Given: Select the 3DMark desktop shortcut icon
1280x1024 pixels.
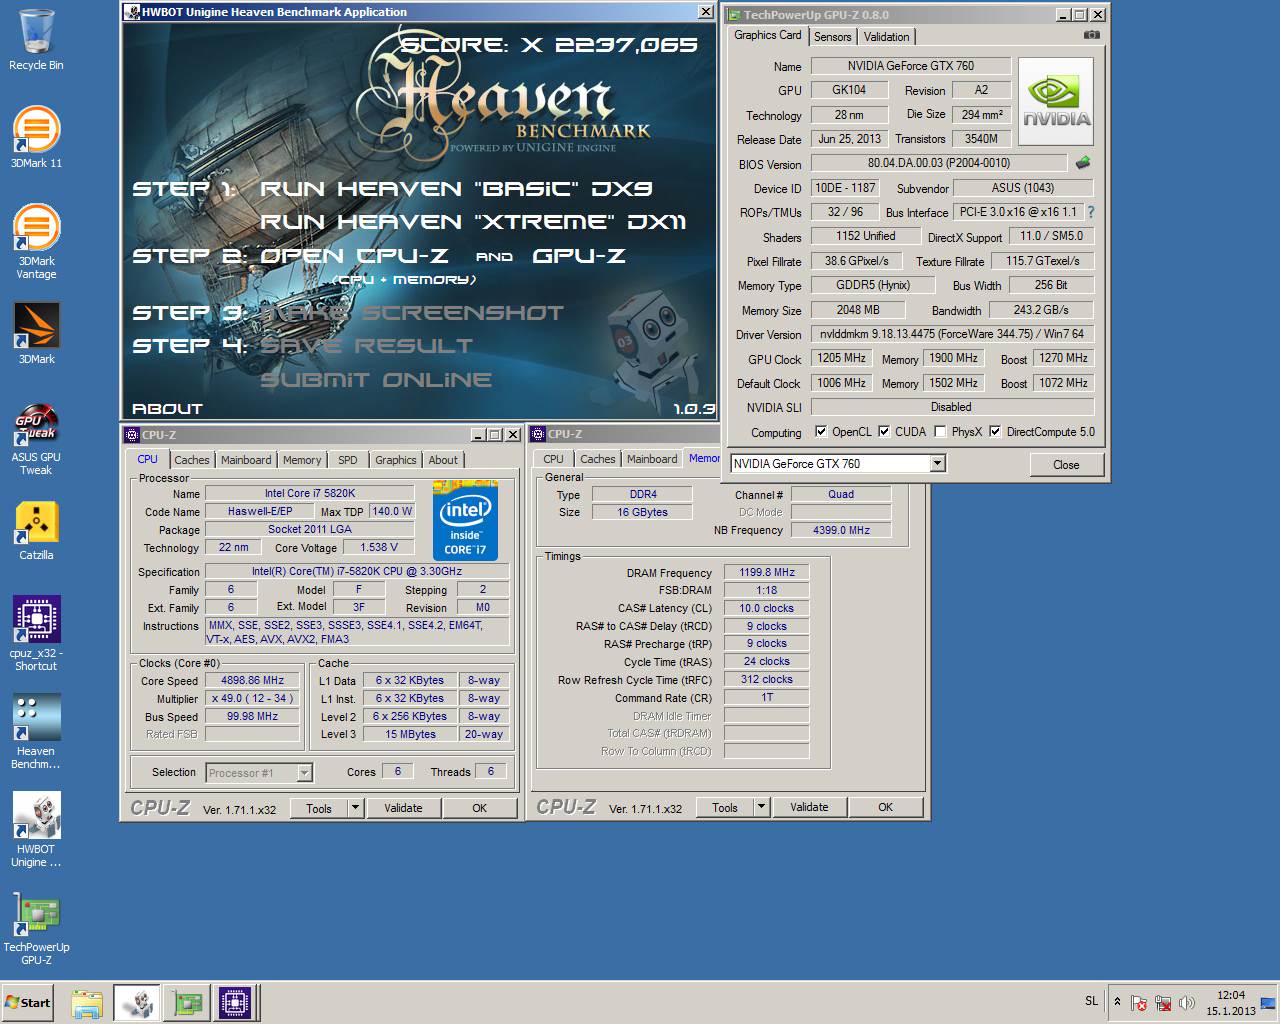Looking at the screenshot, I should coord(36,333).
